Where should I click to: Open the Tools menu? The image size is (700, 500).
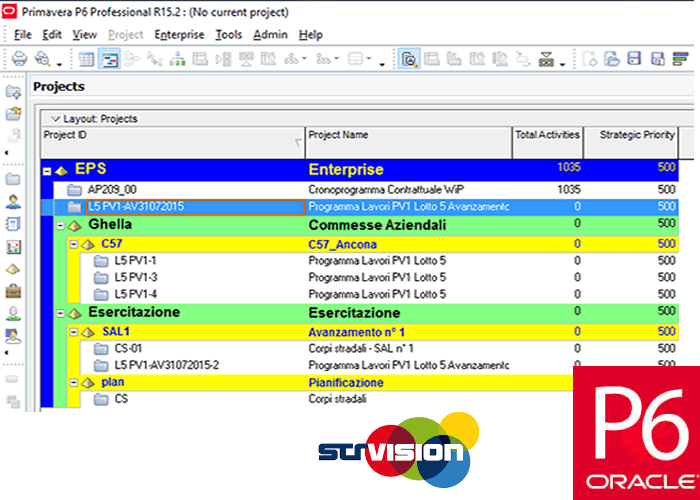pyautogui.click(x=229, y=34)
